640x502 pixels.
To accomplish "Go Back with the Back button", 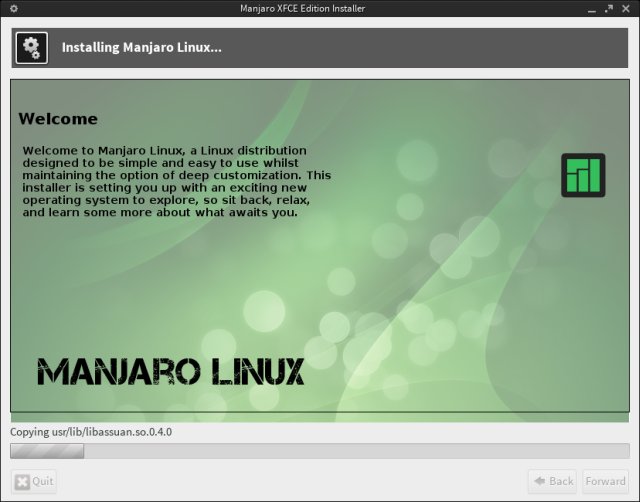I will tap(553, 482).
